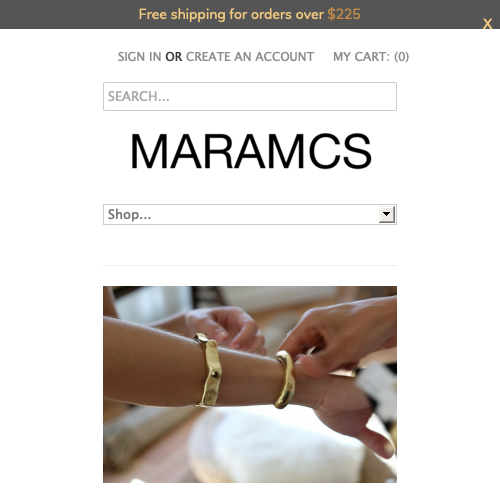Expand the Shop... dropdown menu
This screenshot has width=500, height=500.
(250, 214)
